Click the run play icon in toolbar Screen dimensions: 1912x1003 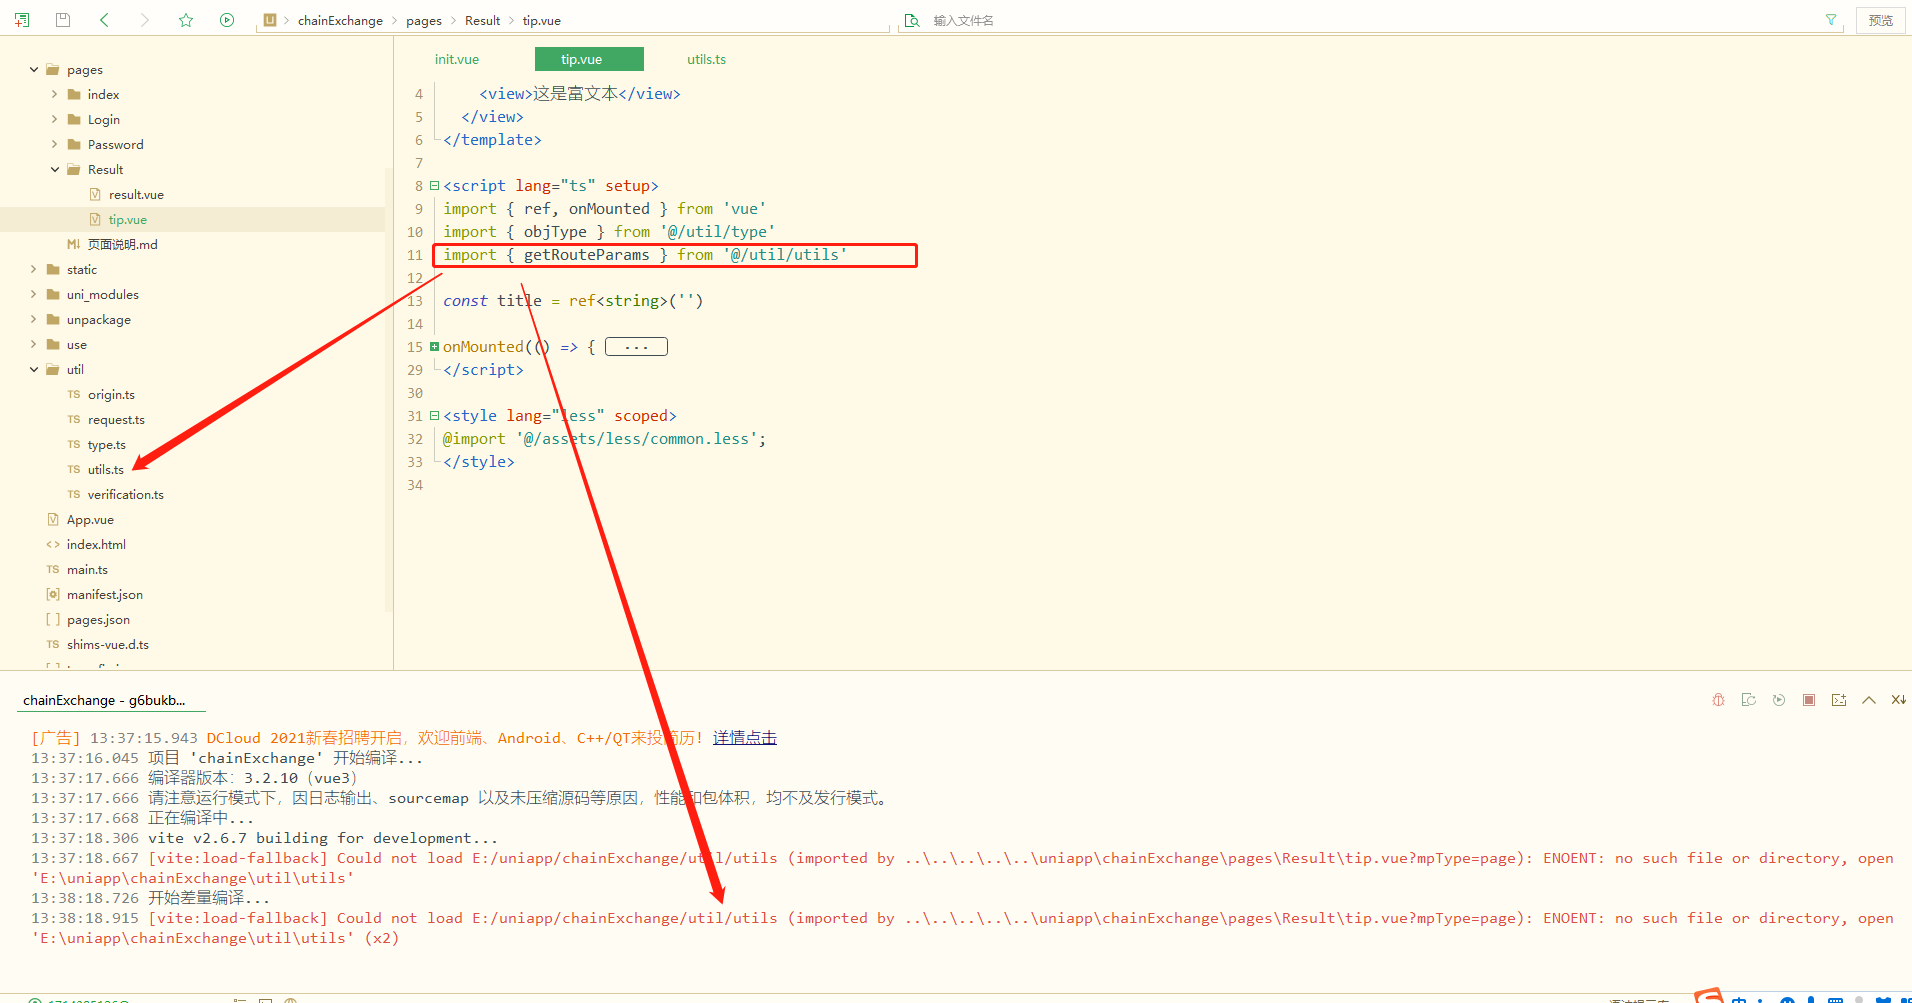pos(227,20)
